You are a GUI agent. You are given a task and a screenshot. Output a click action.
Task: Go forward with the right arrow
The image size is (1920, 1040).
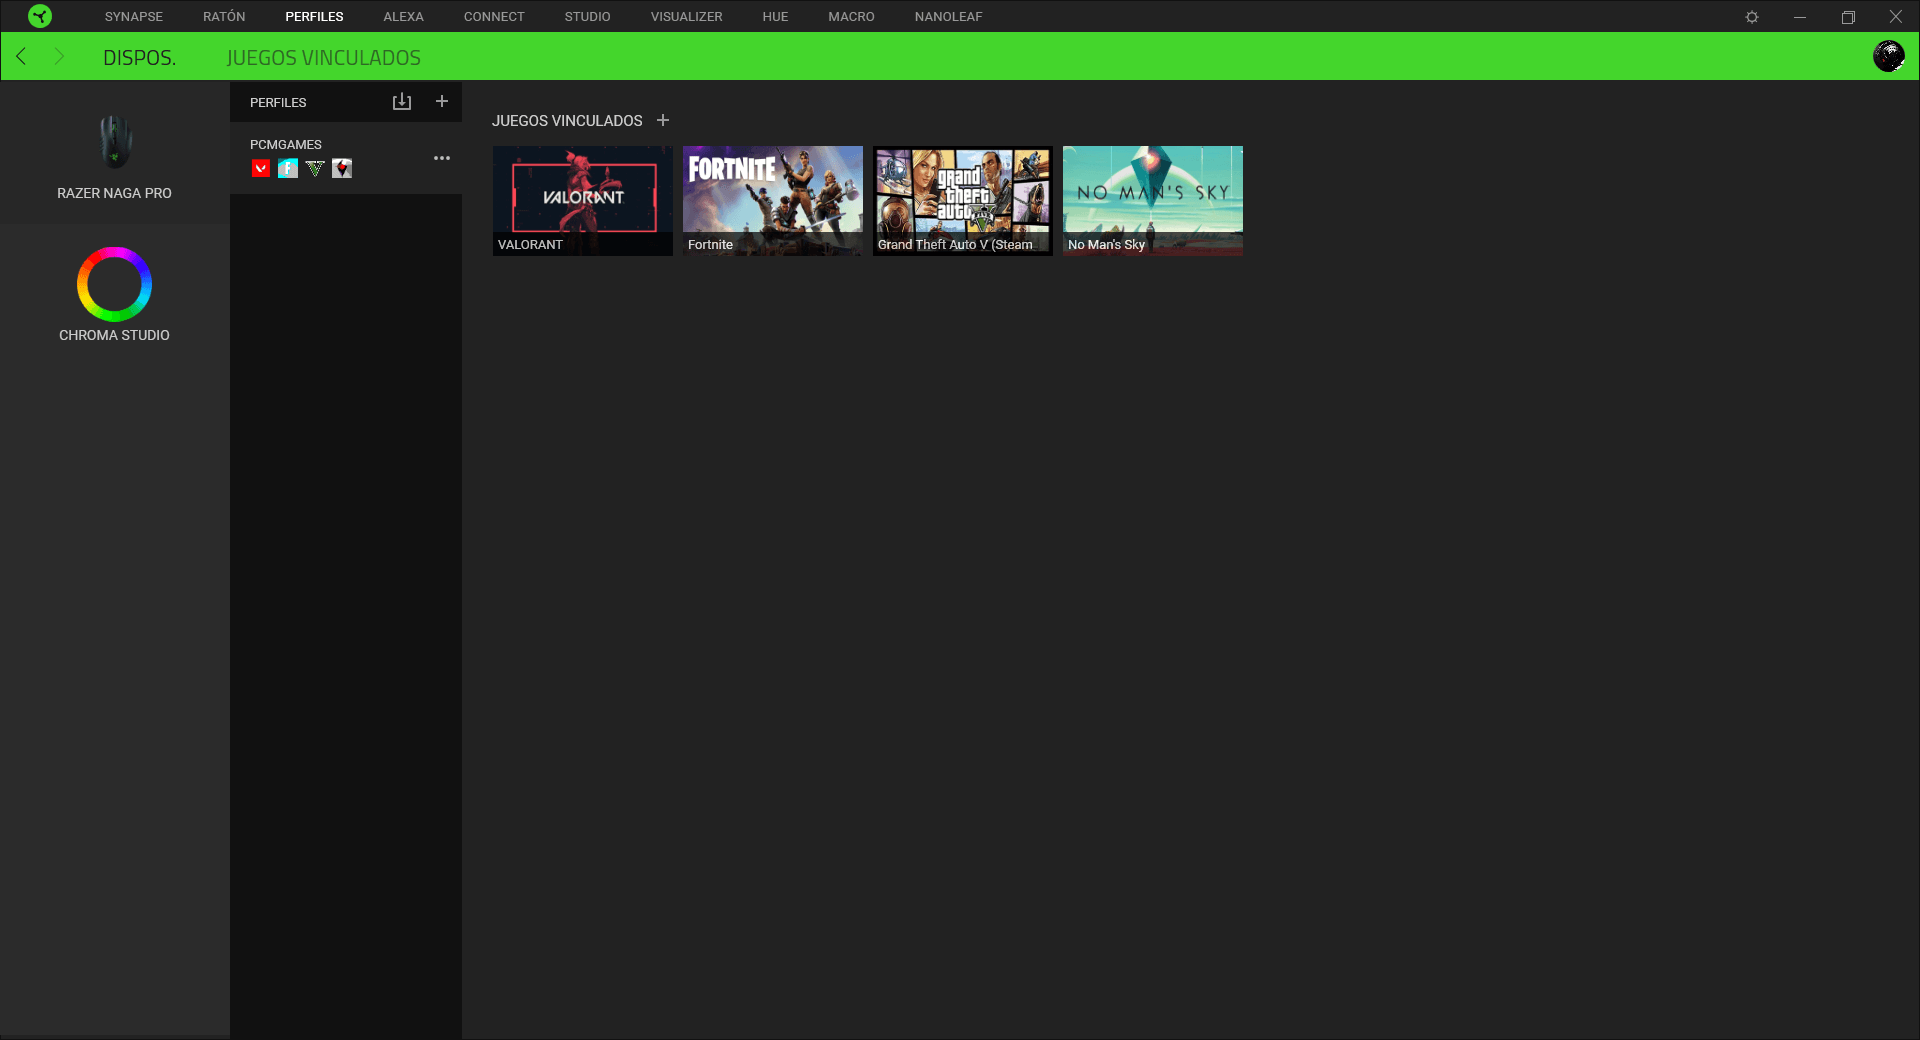[x=59, y=56]
